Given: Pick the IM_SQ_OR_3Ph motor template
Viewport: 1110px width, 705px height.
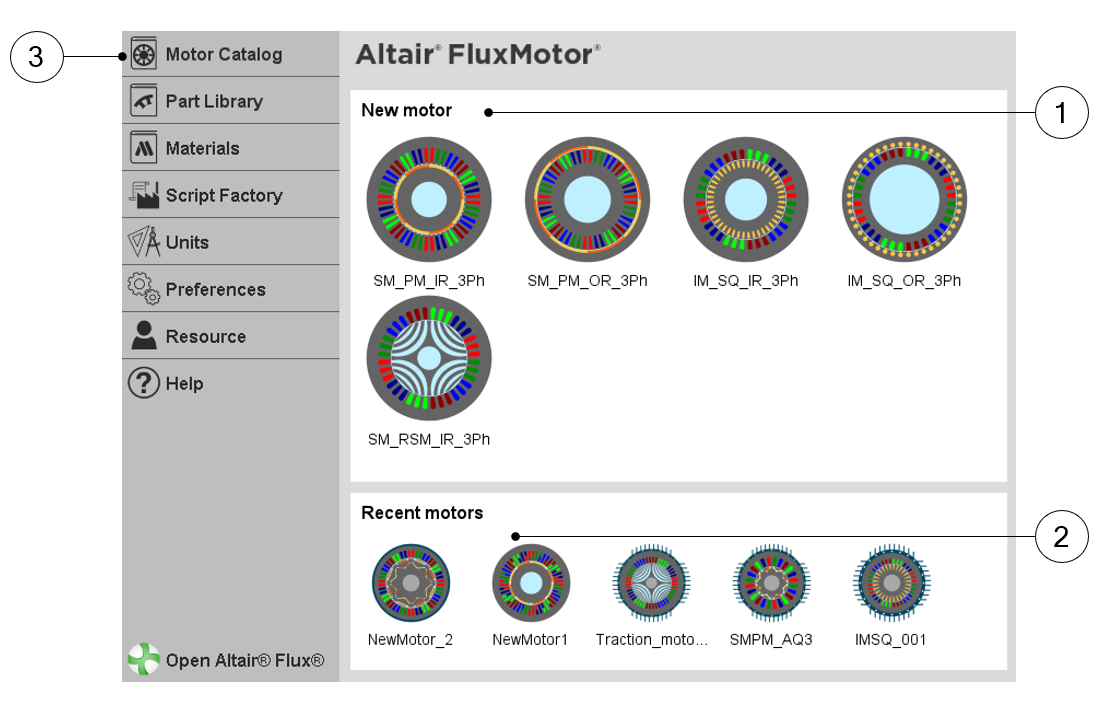Looking at the screenshot, I should 904,200.
